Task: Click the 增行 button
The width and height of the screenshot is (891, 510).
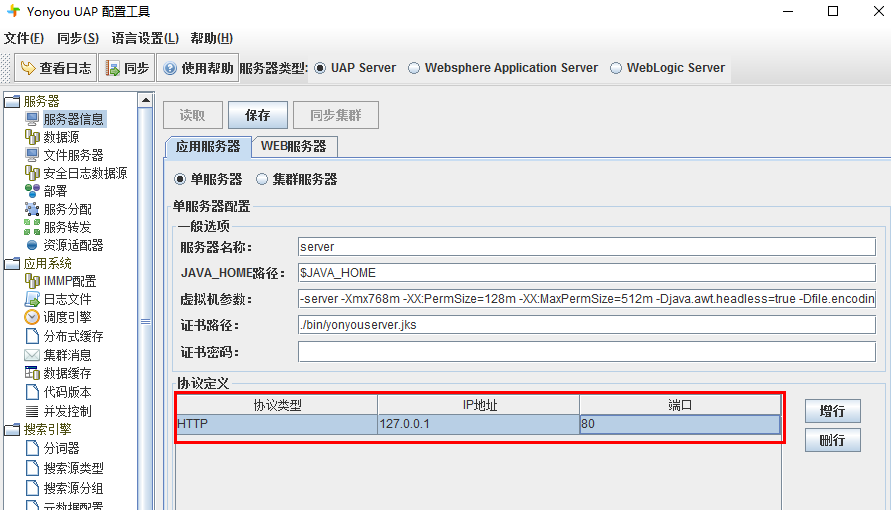Action: 832,411
